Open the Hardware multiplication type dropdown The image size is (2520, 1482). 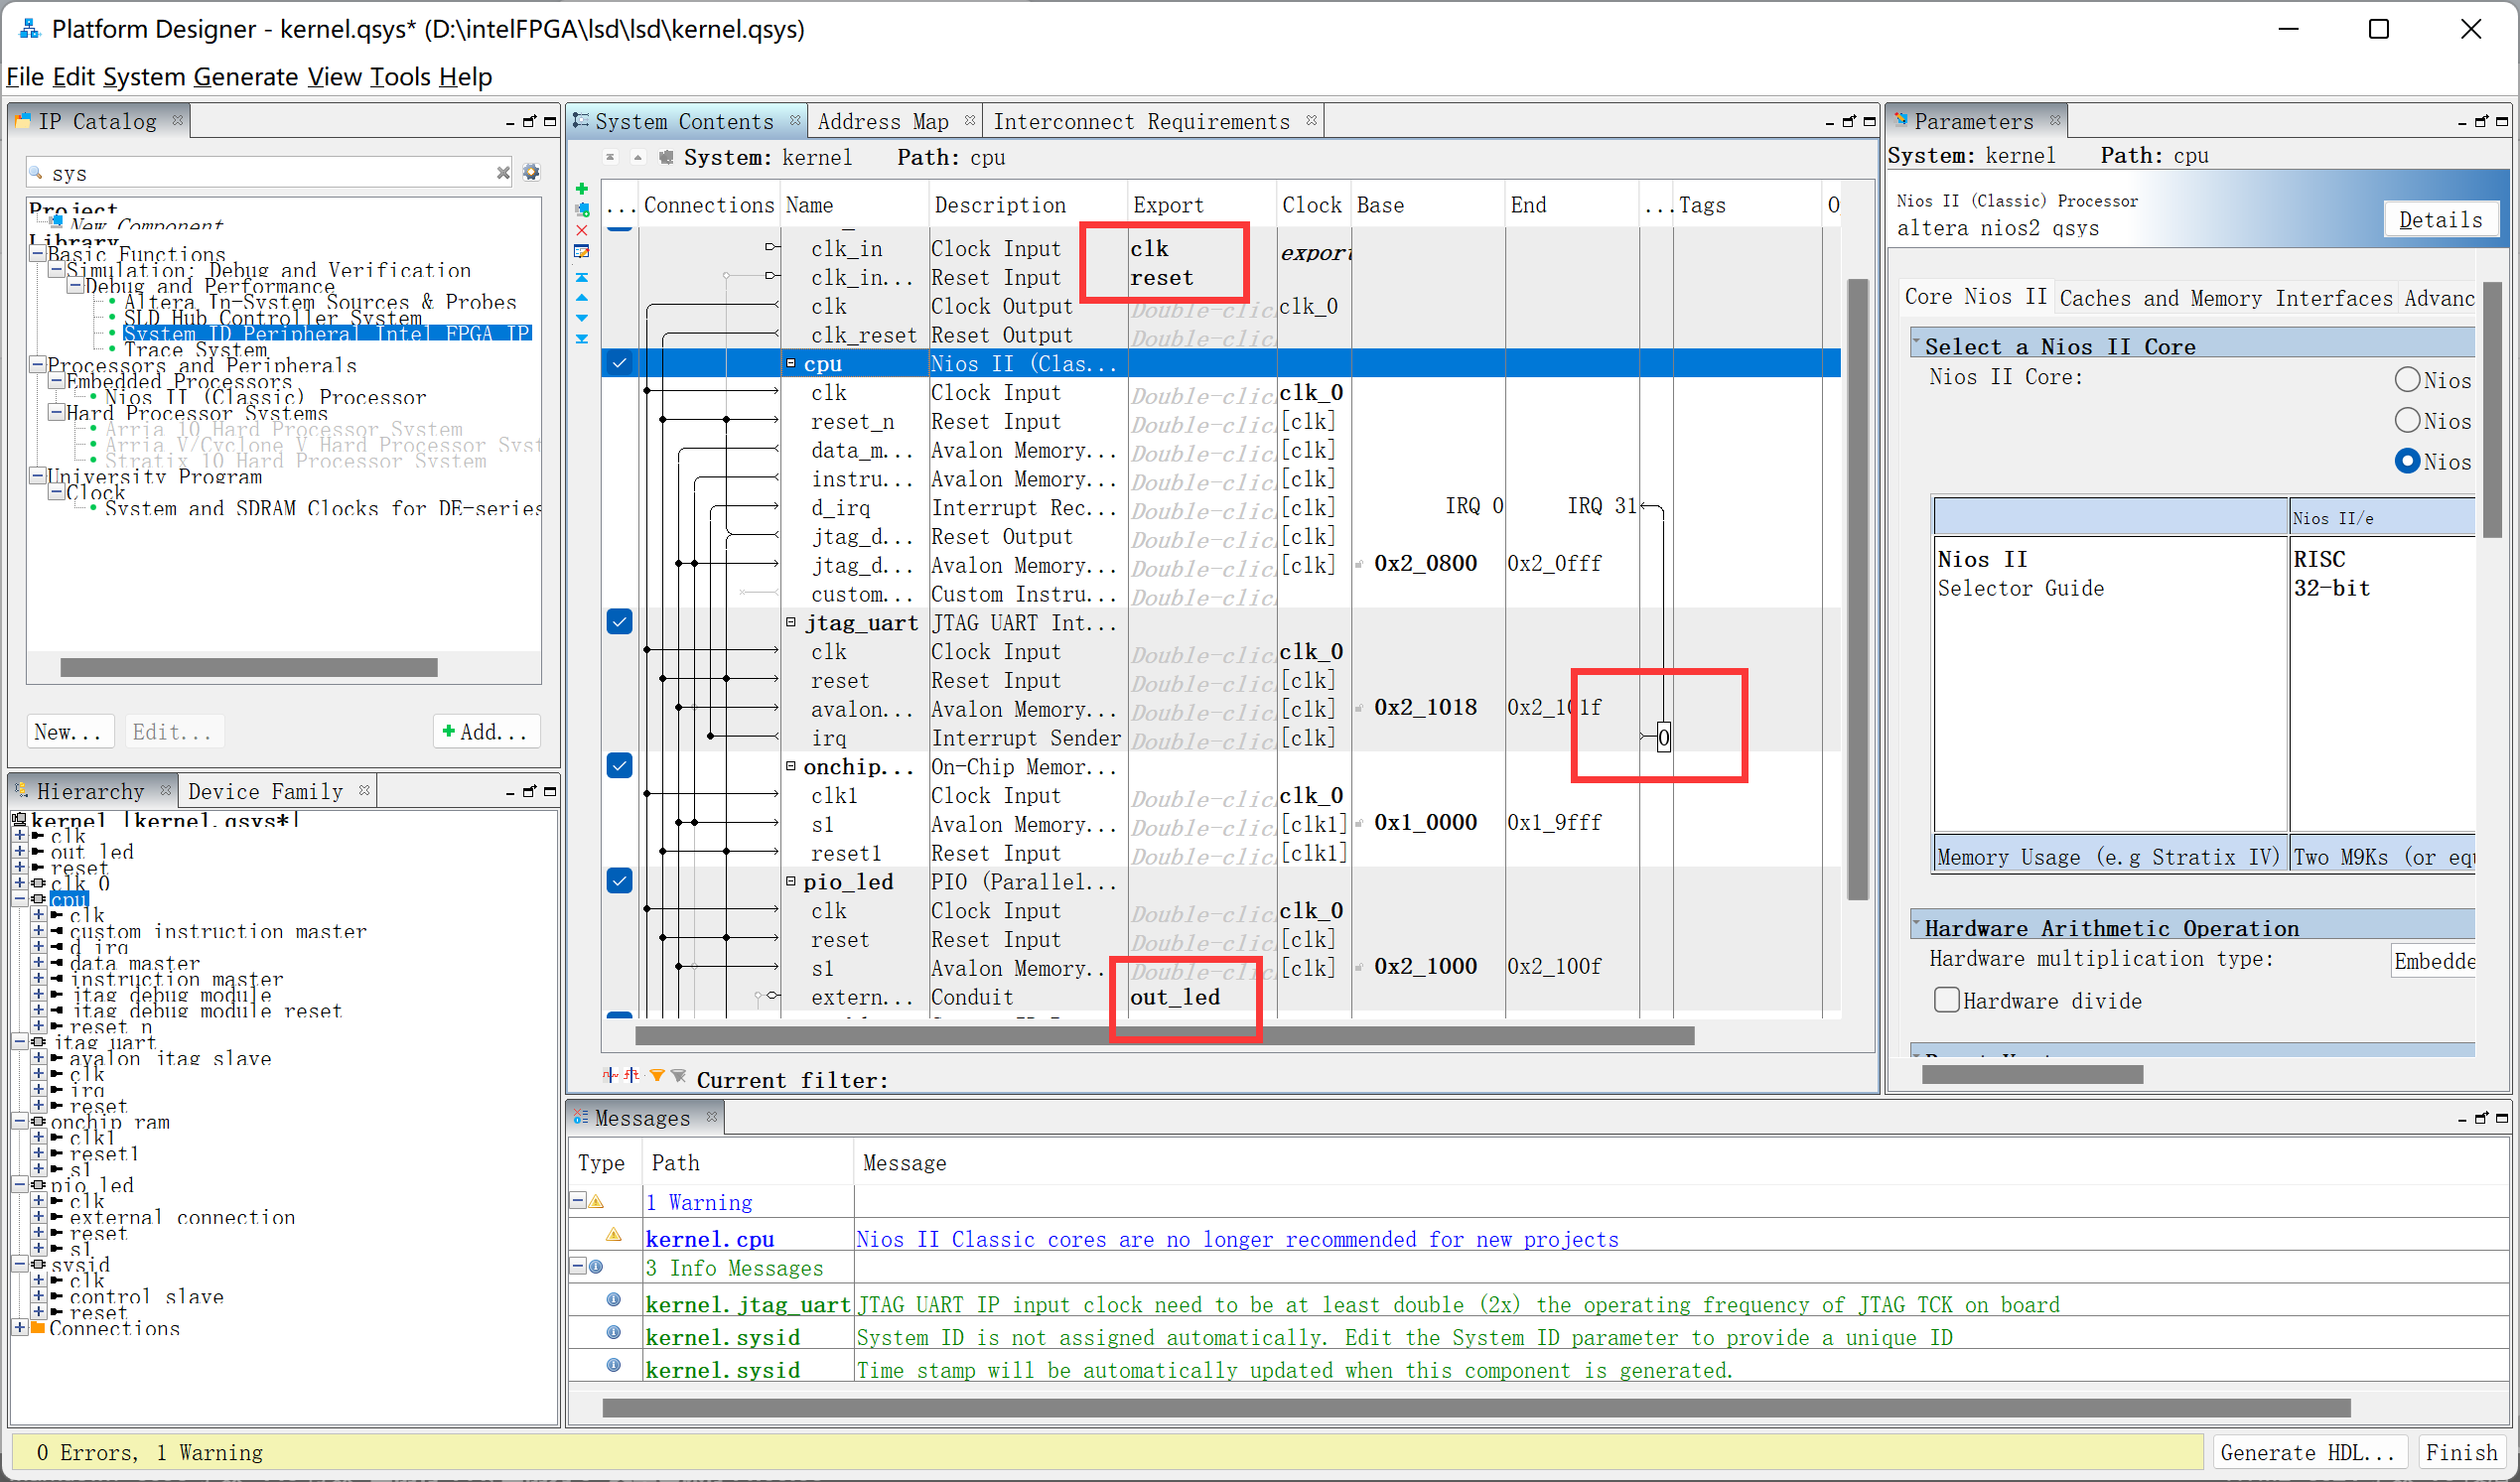(2433, 961)
